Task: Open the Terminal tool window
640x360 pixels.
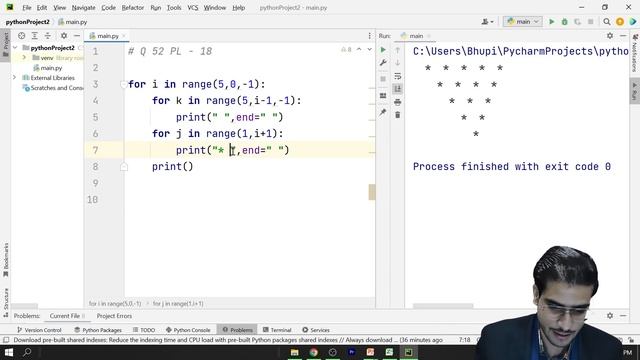Action: 277,330
